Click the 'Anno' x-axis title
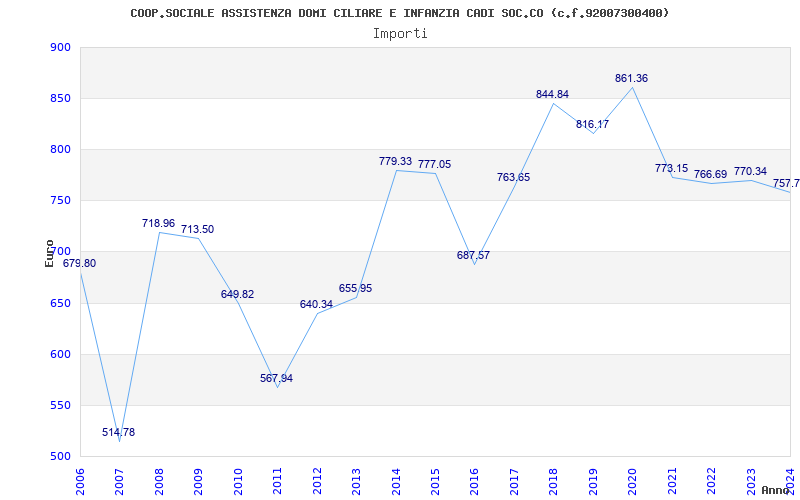This screenshot has height=500, width=800. click(x=776, y=490)
